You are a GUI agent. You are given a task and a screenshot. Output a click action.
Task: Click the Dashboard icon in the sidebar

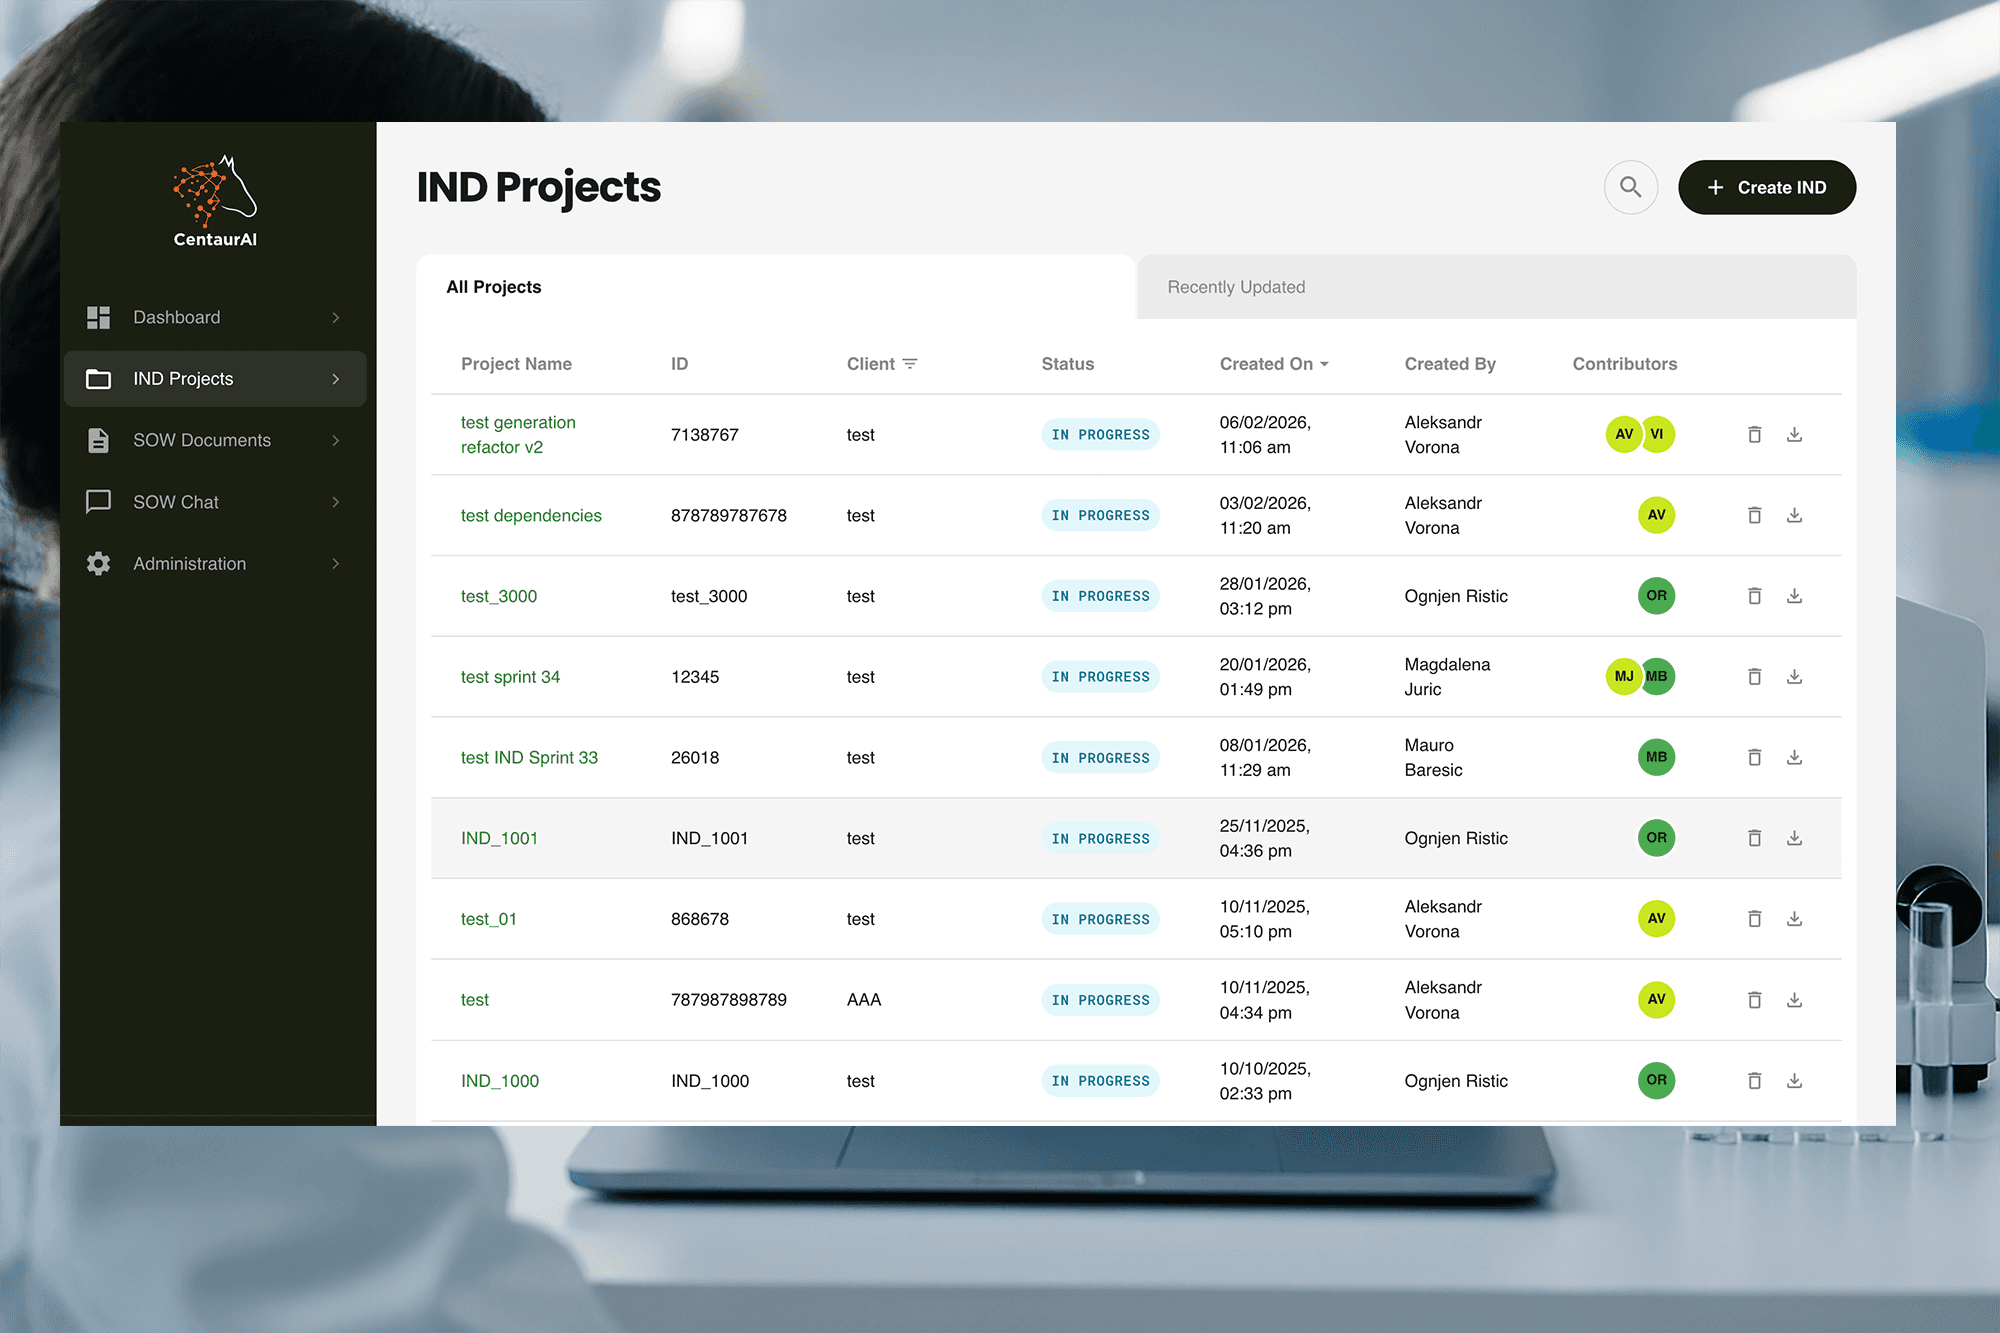98,317
